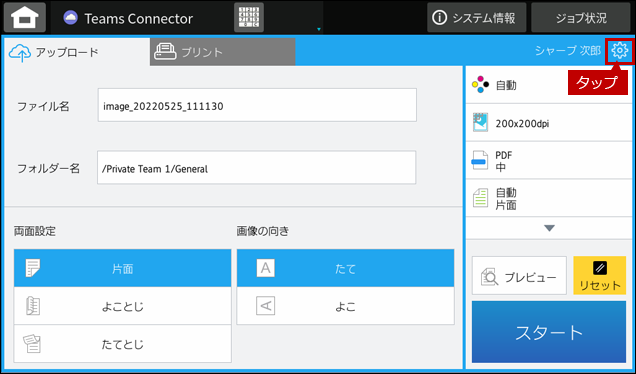Screen dimensions: 636x374
Task: Open the PDF 中 file format setting
Action: [549, 161]
